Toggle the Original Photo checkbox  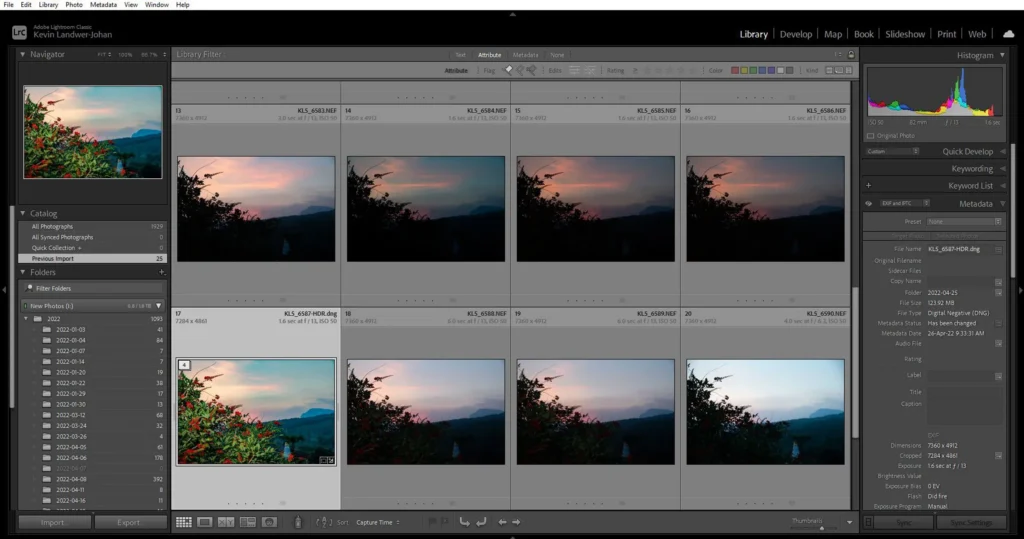pyautogui.click(x=870, y=135)
